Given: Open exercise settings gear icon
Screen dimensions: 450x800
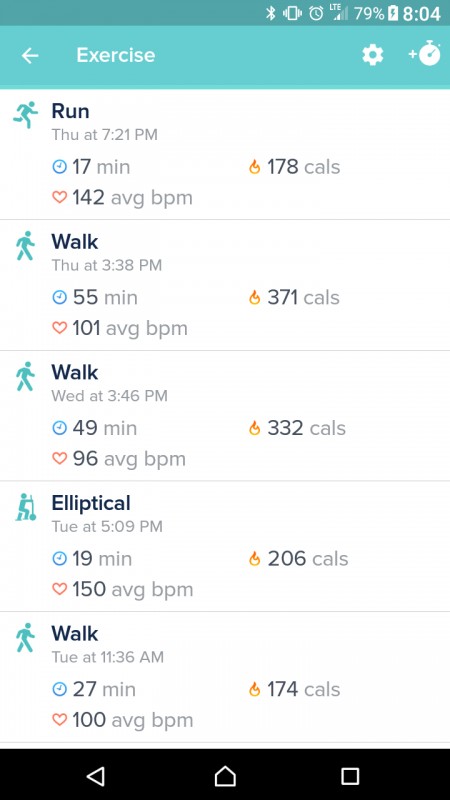Looking at the screenshot, I should click(x=372, y=55).
